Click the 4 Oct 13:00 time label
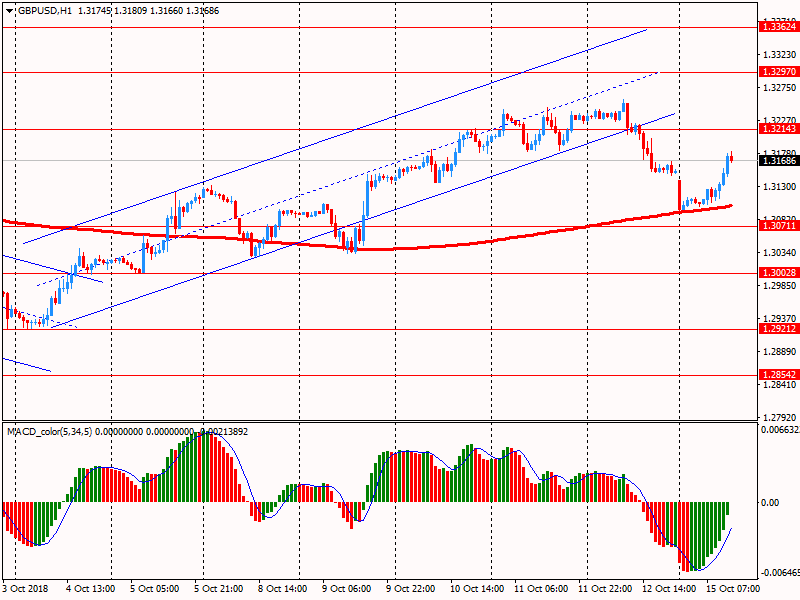The width and height of the screenshot is (800, 600). (x=91, y=588)
